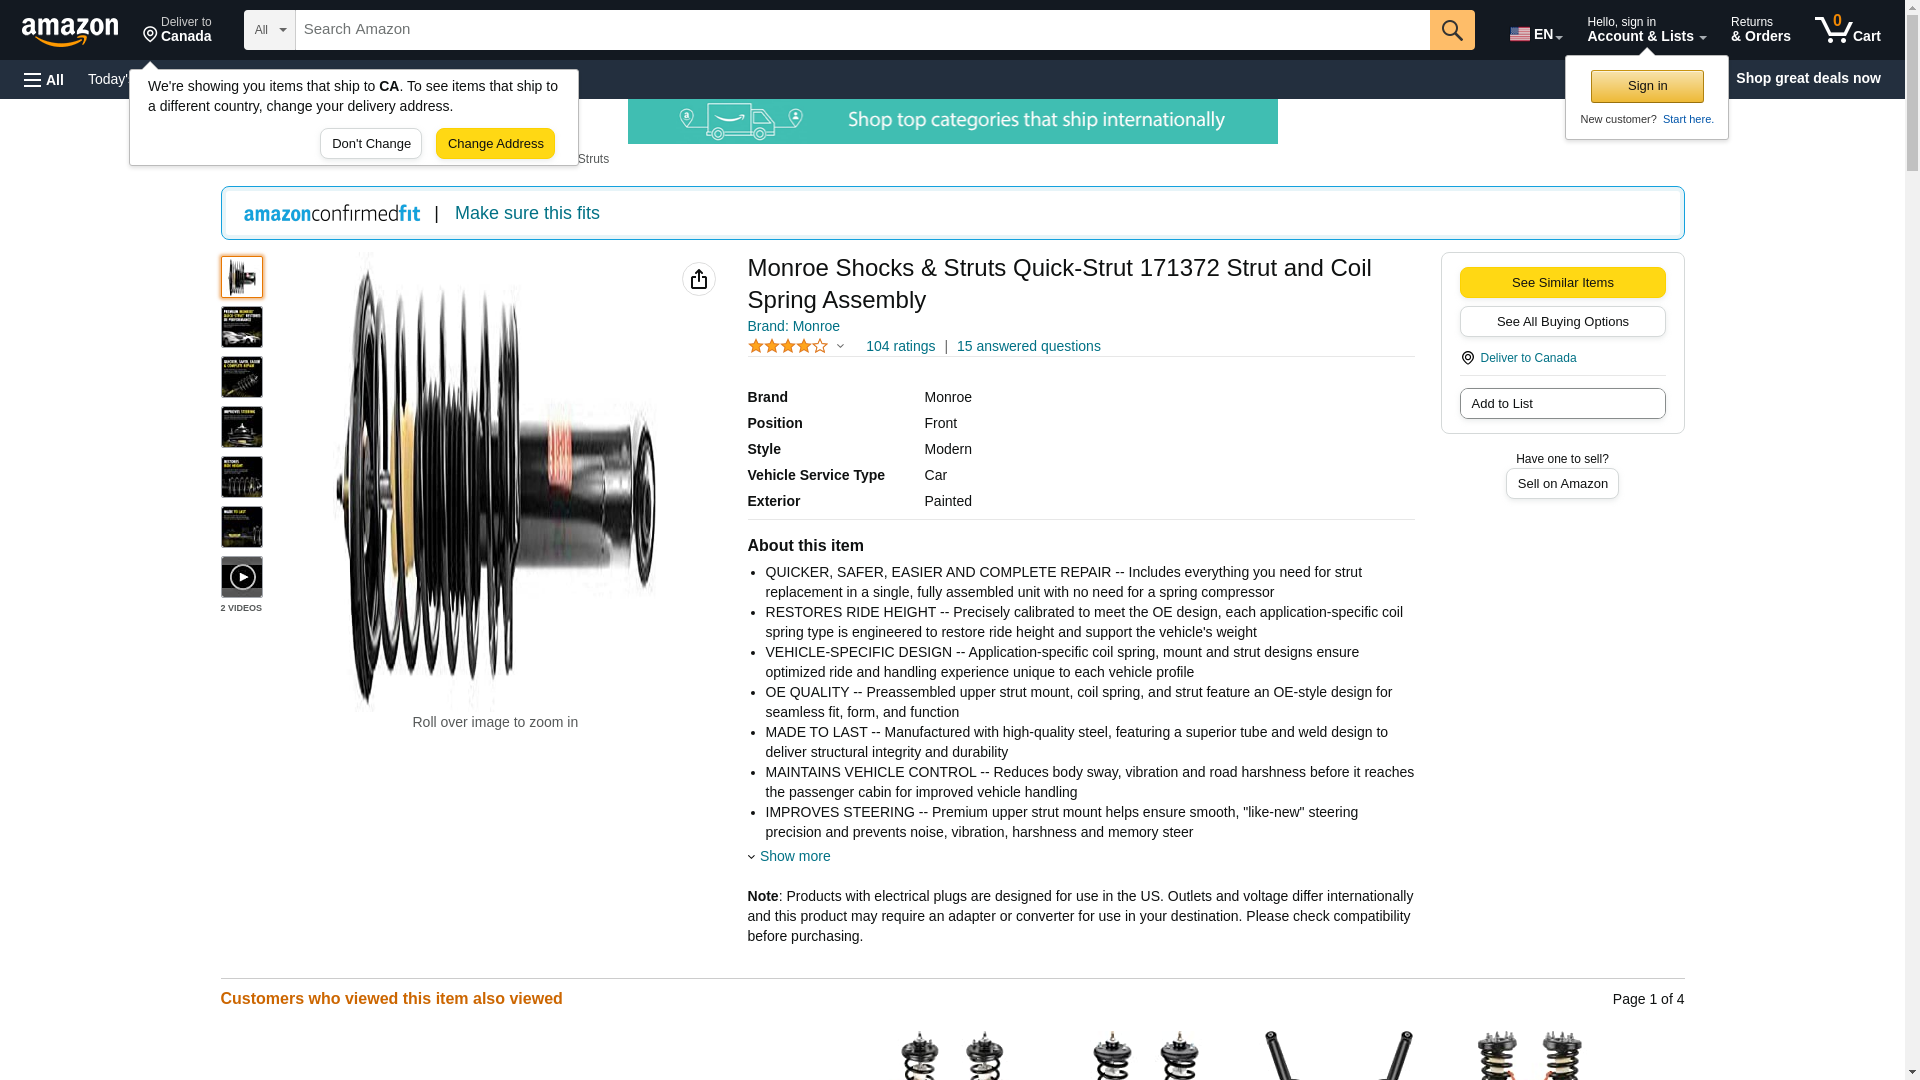Open the EN language dropdown

pyautogui.click(x=1536, y=33)
